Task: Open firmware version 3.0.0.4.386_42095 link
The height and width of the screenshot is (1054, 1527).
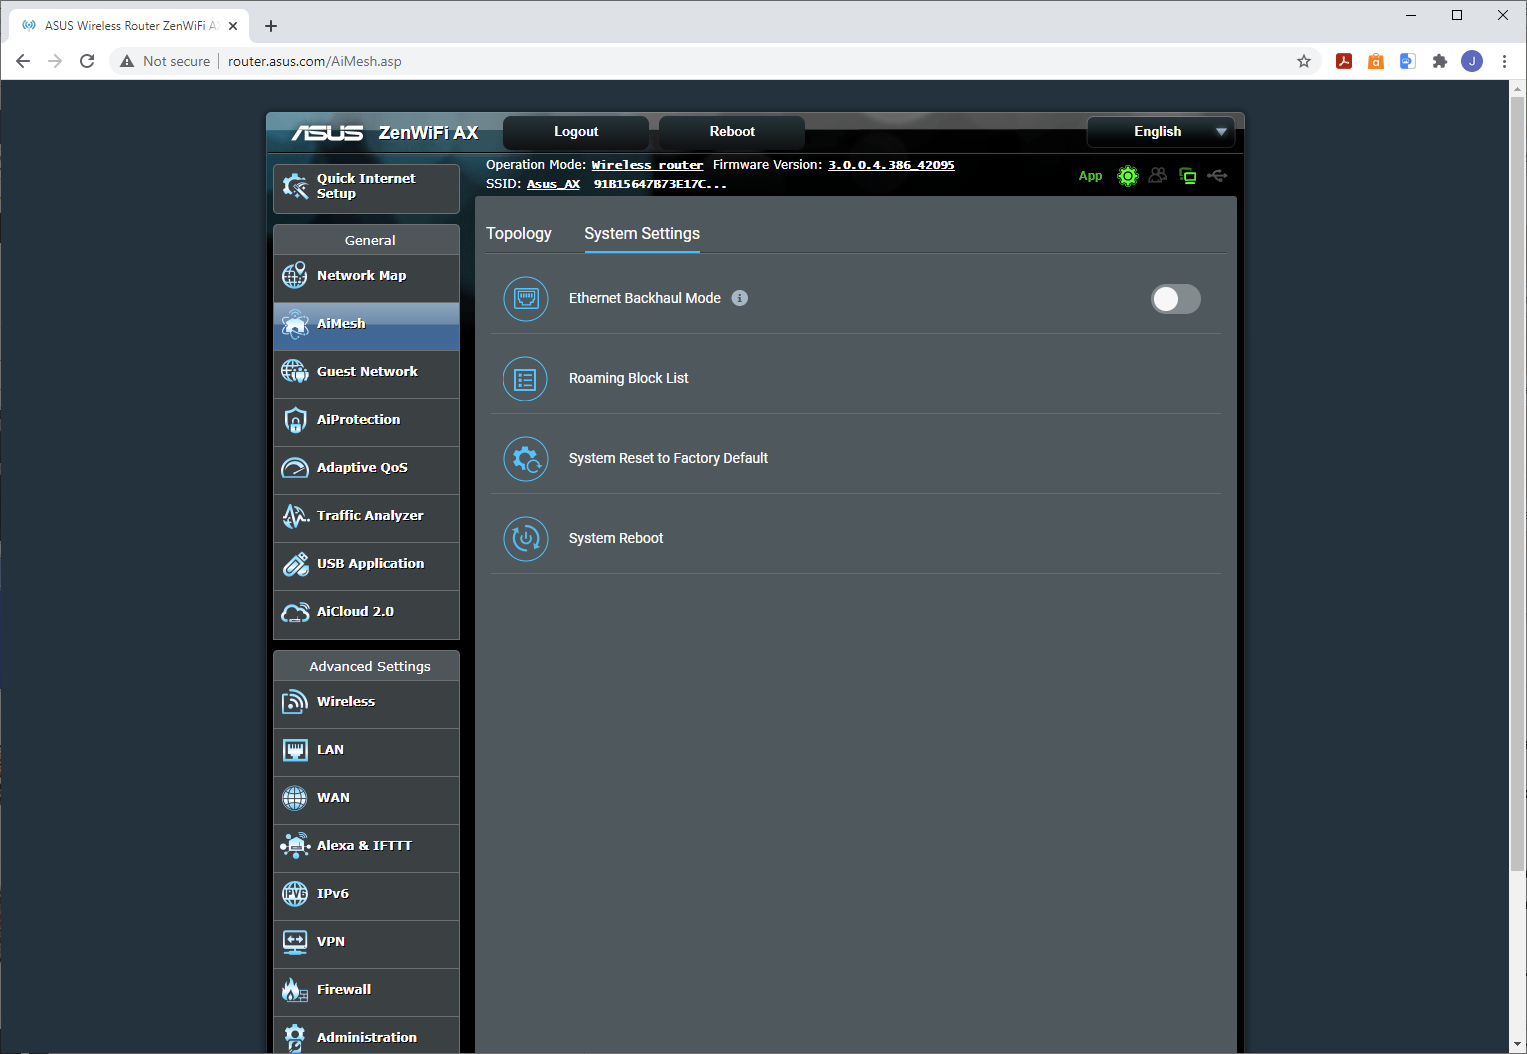Action: tap(891, 165)
